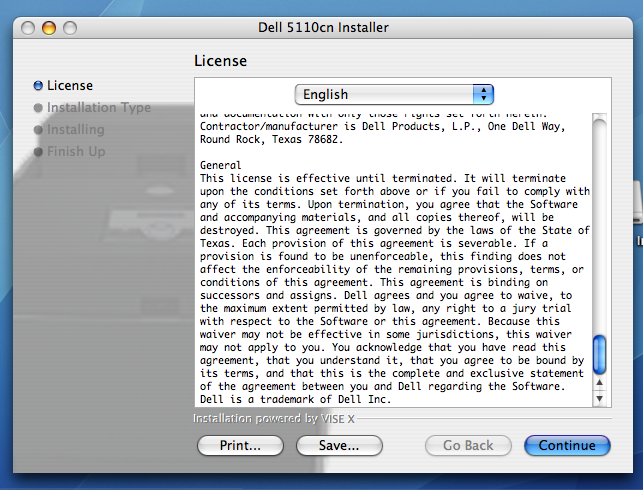Minimize the Dell 5110cn Installer window
The image size is (643, 490).
click(x=49, y=28)
